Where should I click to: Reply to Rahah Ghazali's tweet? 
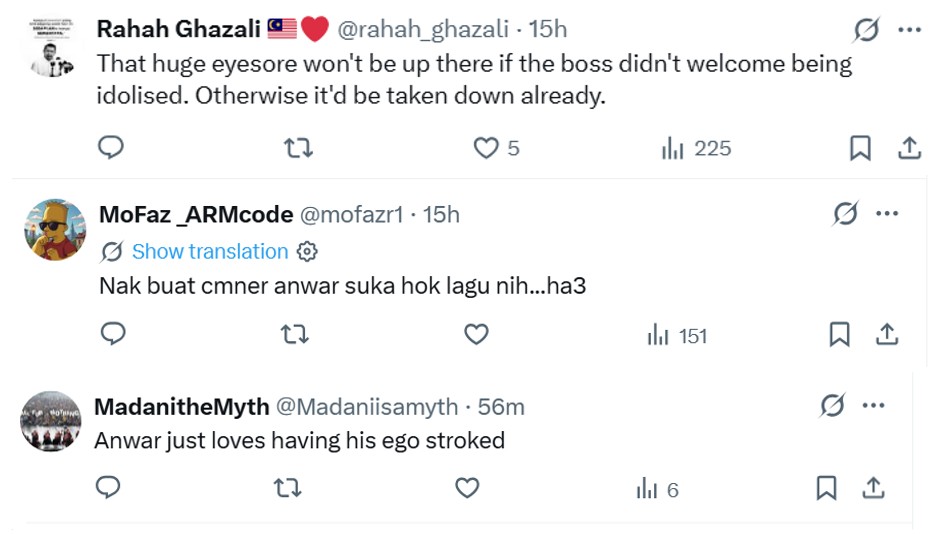(x=111, y=148)
